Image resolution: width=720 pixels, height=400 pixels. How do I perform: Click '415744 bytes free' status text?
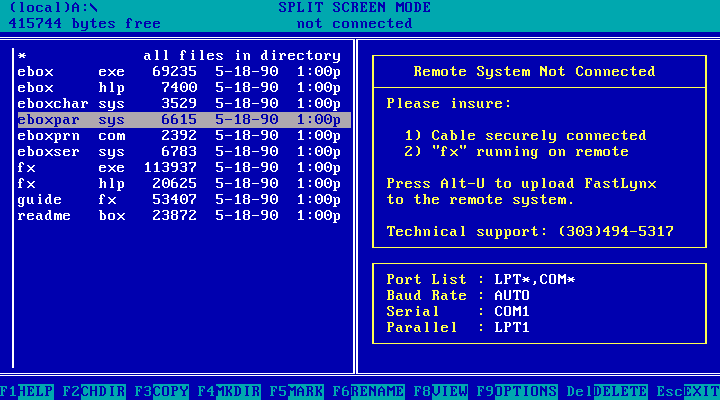pyautogui.click(x=85, y=24)
